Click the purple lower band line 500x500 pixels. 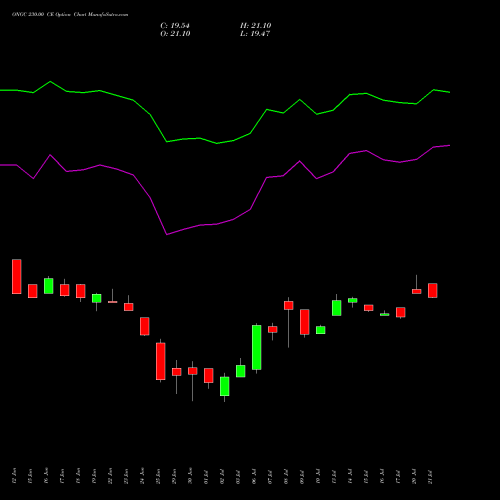[225, 190]
